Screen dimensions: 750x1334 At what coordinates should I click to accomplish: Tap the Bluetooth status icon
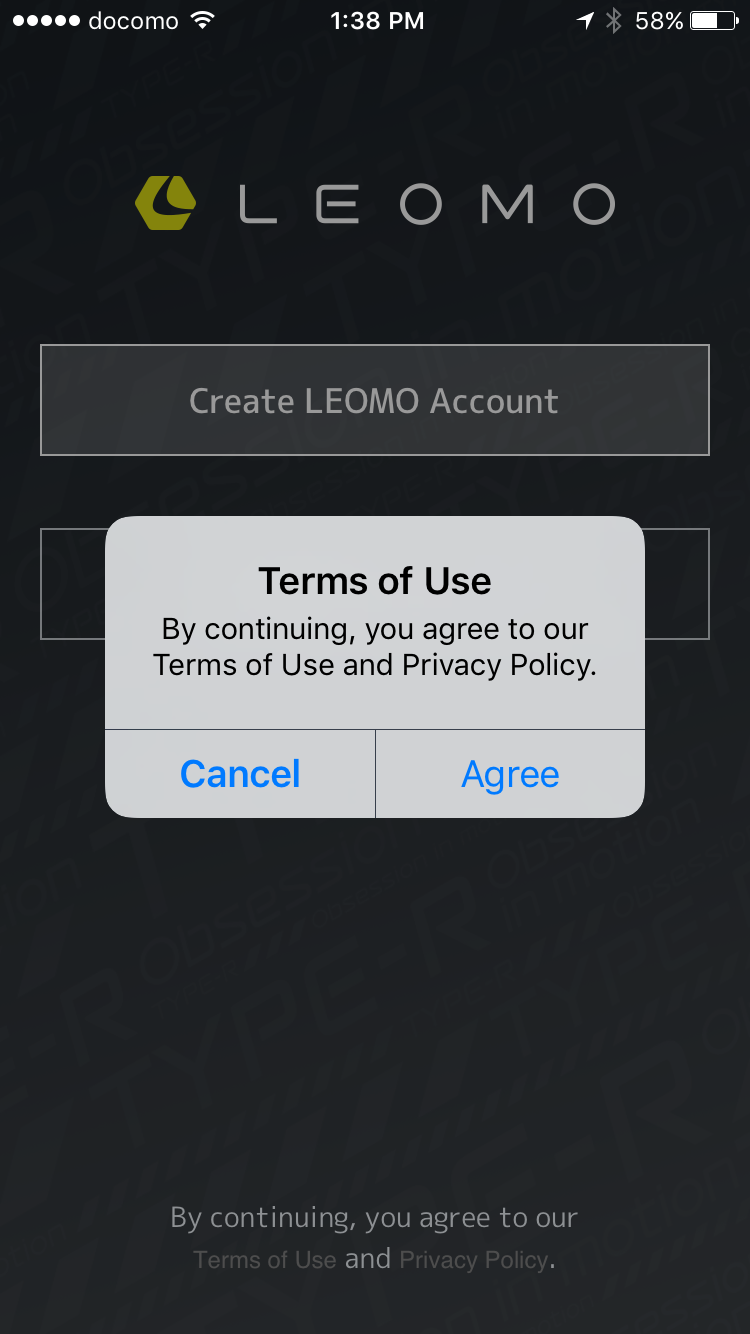coord(614,20)
